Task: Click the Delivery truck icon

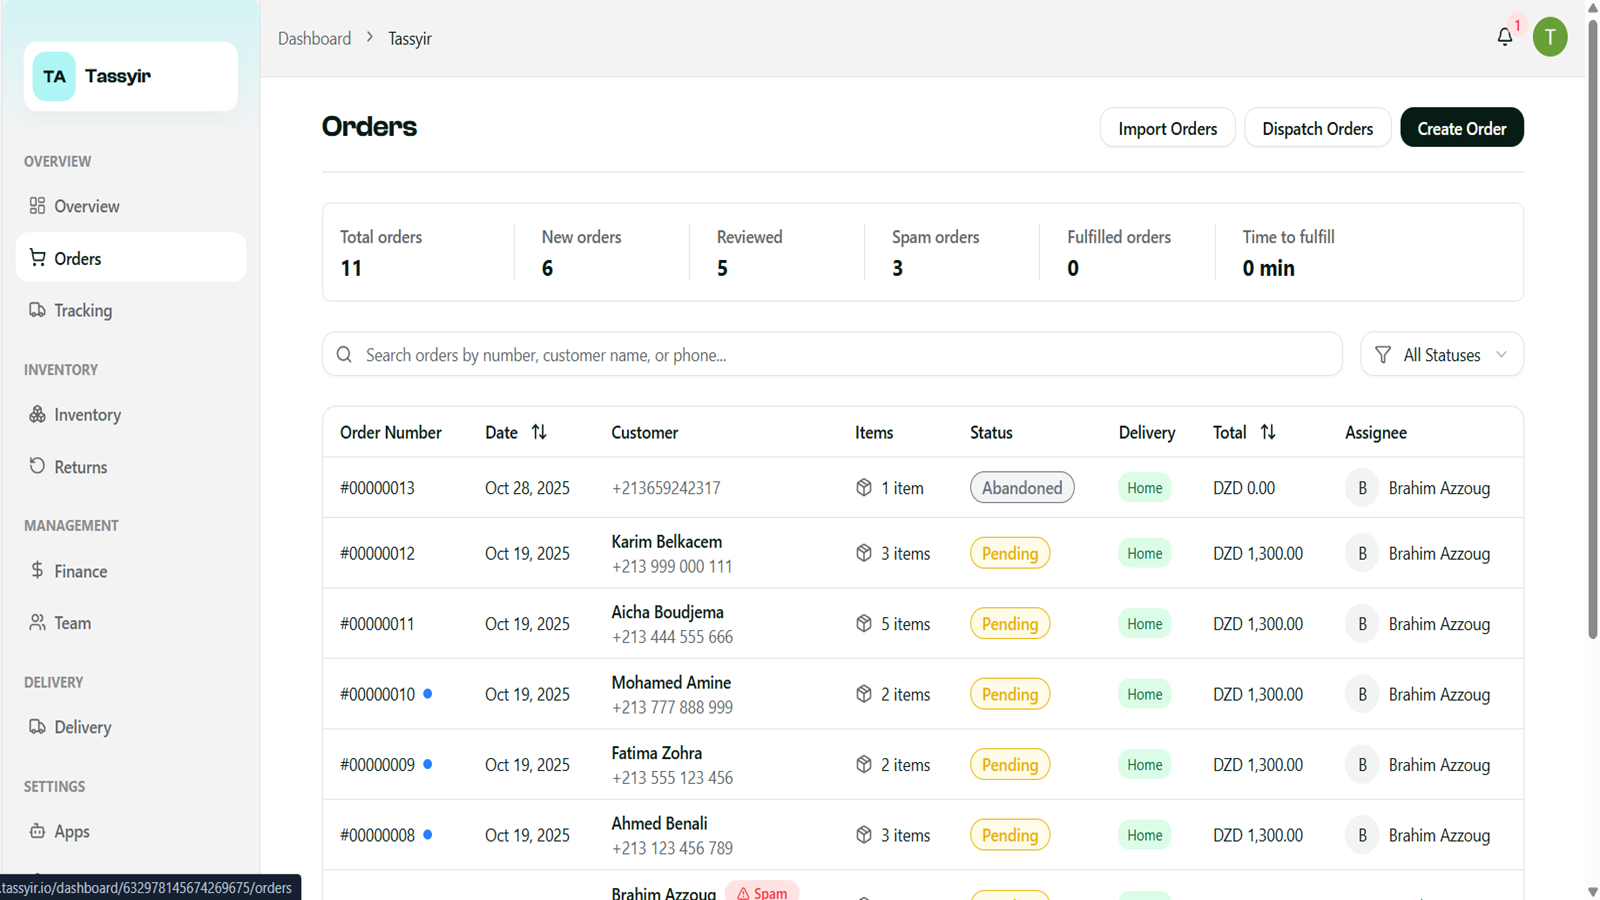Action: coord(37,727)
